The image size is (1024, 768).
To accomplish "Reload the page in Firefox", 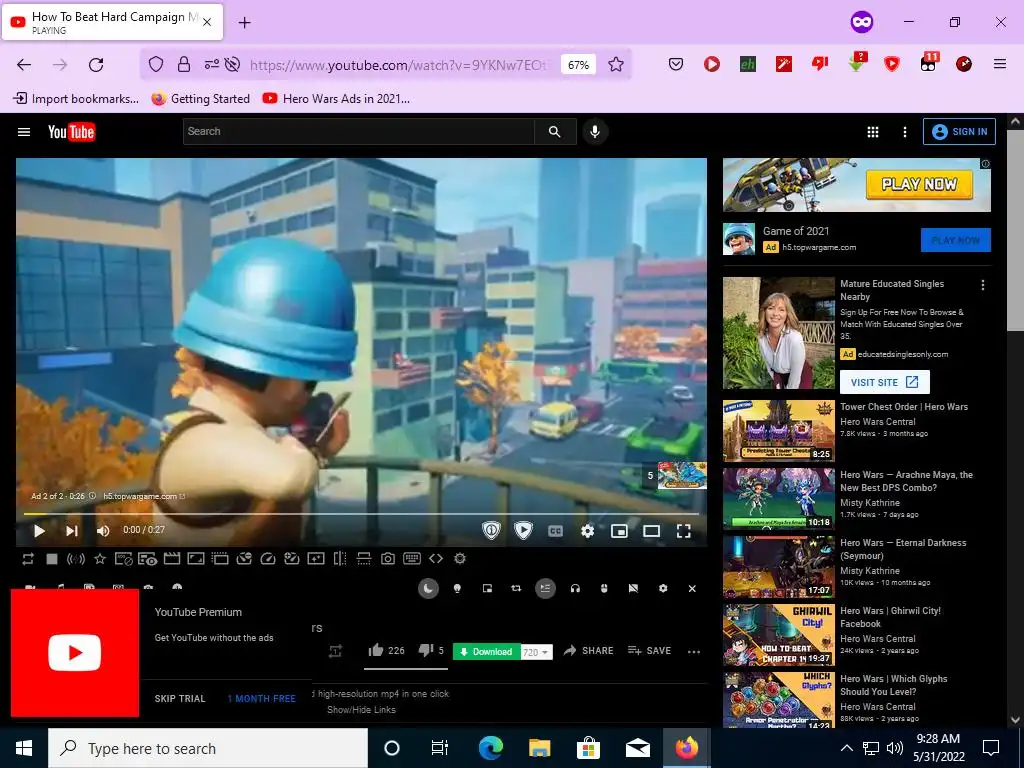I will point(96,64).
